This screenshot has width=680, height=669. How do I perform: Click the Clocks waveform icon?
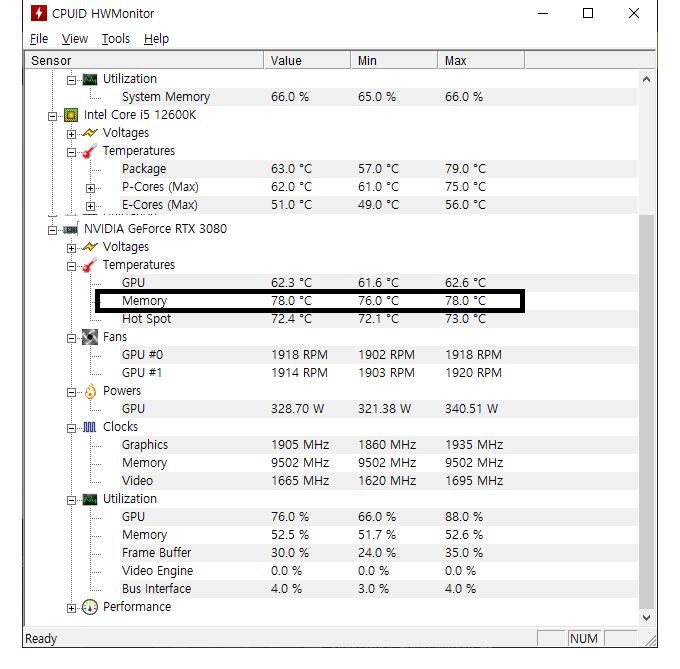[89, 427]
